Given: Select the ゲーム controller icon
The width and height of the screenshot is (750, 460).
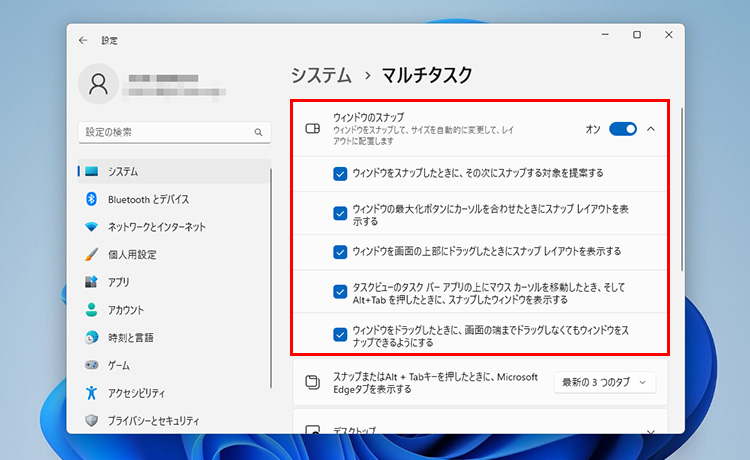Looking at the screenshot, I should [92, 366].
